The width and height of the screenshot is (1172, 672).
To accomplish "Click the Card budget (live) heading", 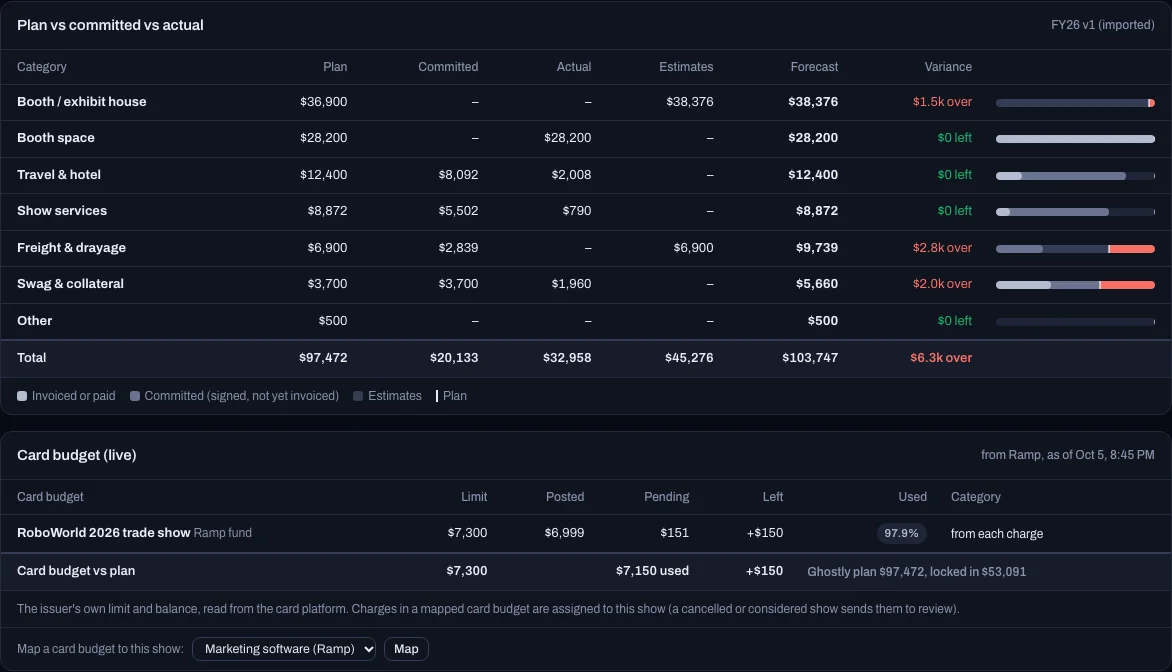I will coord(76,454).
